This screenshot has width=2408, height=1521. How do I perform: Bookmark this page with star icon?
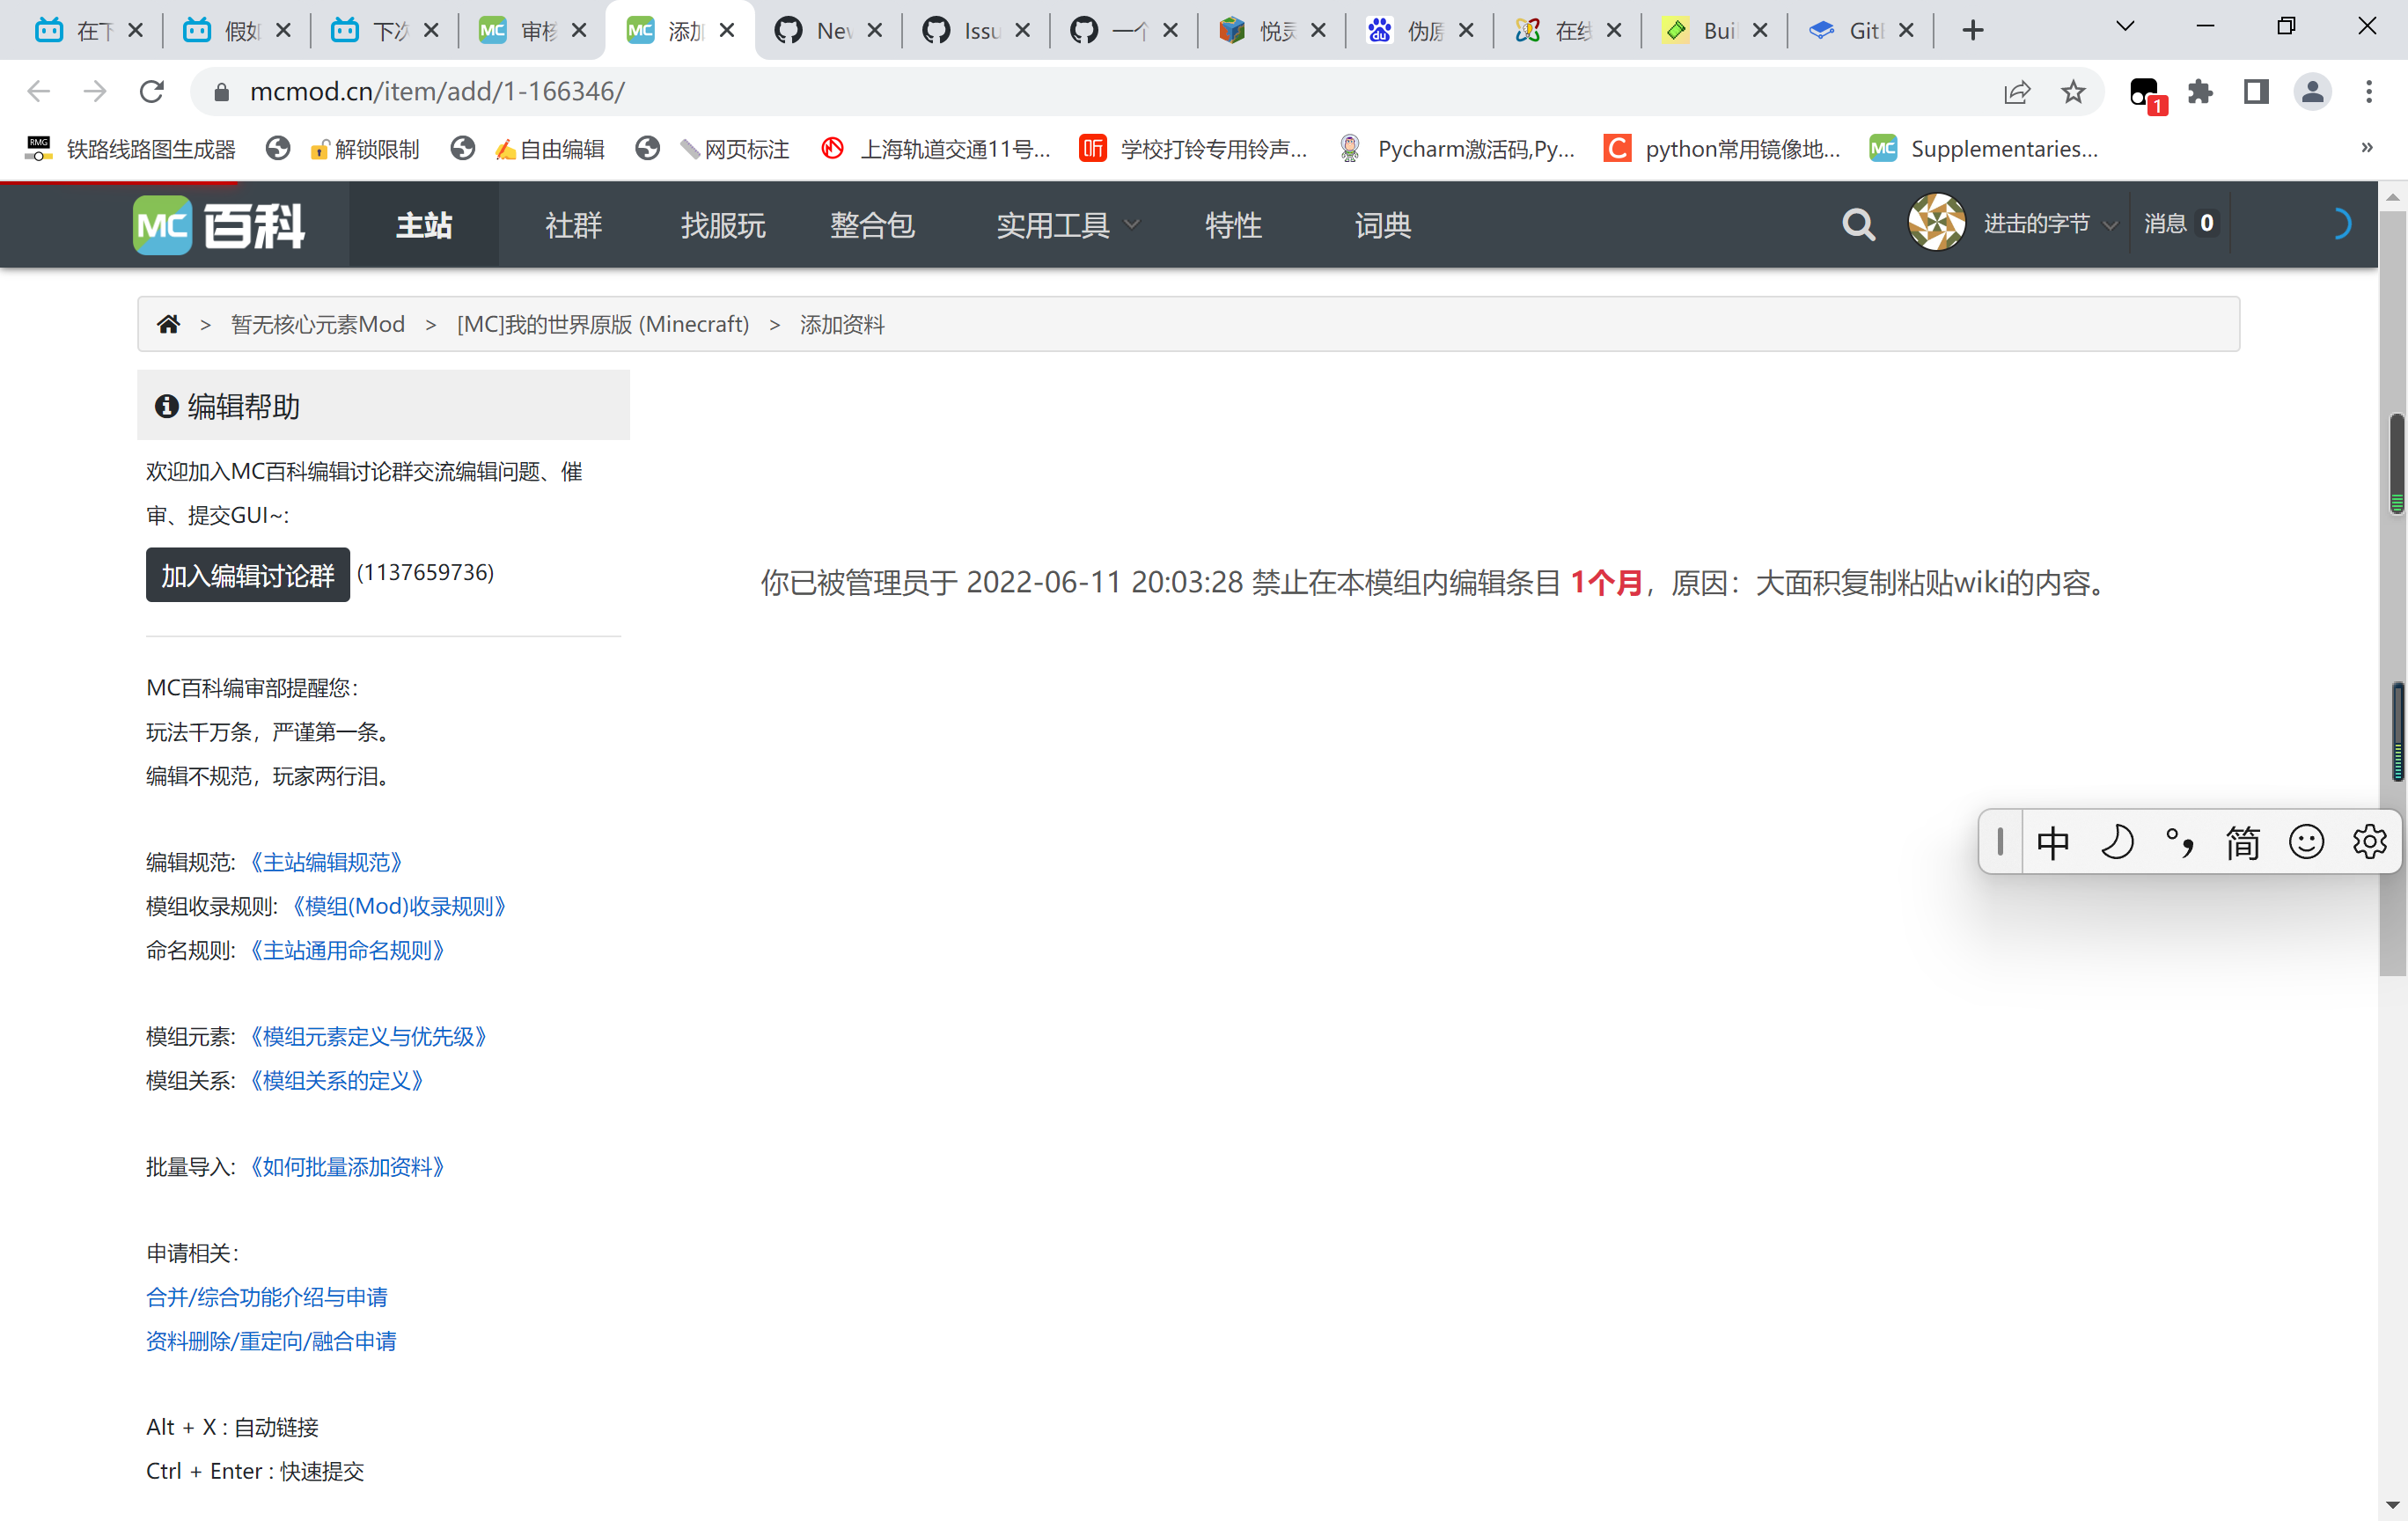[2073, 92]
